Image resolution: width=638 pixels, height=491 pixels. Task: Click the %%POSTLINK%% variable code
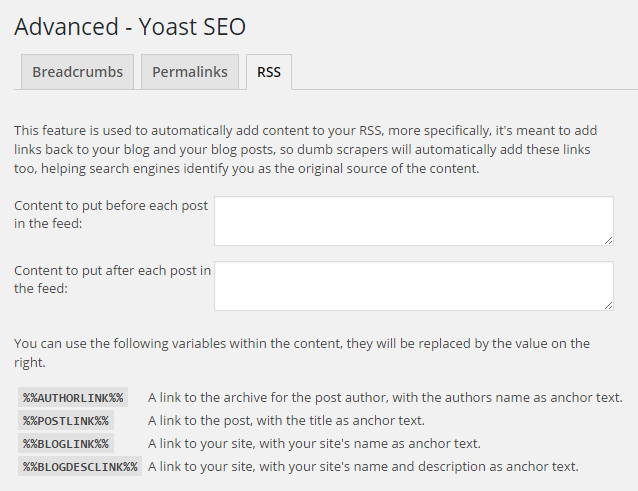[66, 421]
